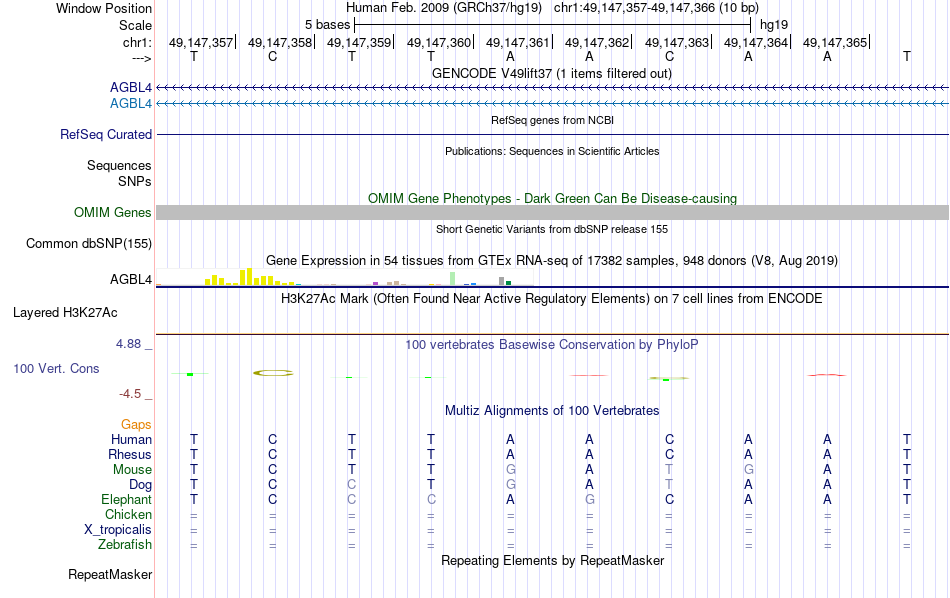
Task: Click the H3K27Ac Mark ENCODE track title
Action: [x=552, y=299]
